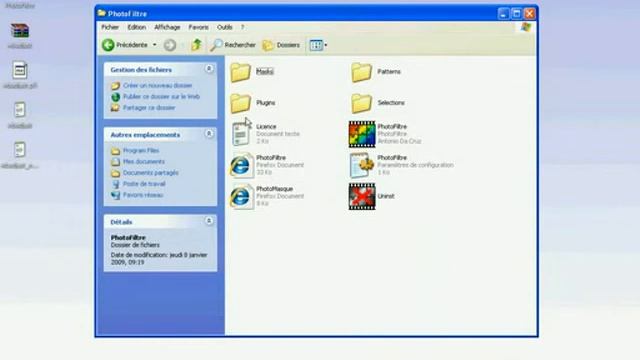This screenshot has height=360, width=640.
Task: Click the greyed Forward arrow button
Action: tap(170, 45)
